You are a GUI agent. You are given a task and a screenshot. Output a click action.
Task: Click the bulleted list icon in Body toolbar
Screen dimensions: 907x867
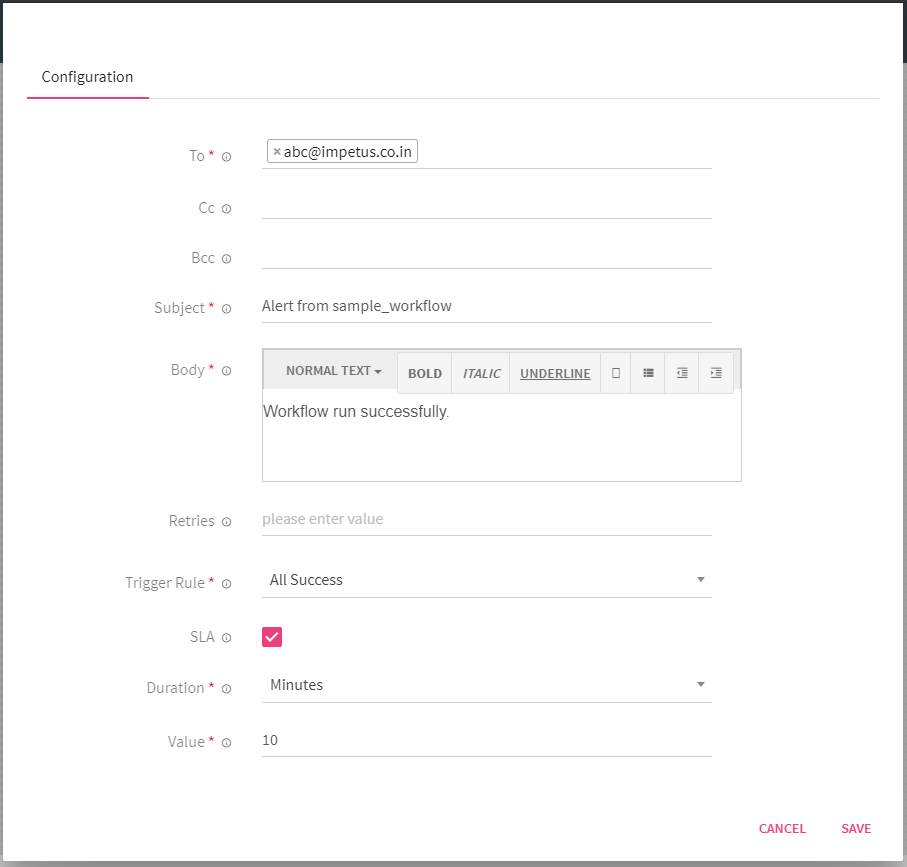pyautogui.click(x=648, y=373)
